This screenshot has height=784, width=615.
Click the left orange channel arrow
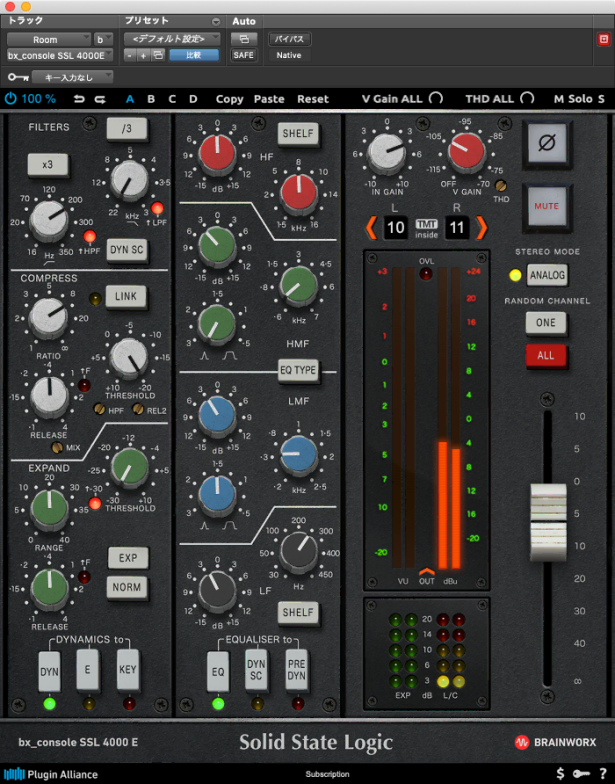(371, 228)
